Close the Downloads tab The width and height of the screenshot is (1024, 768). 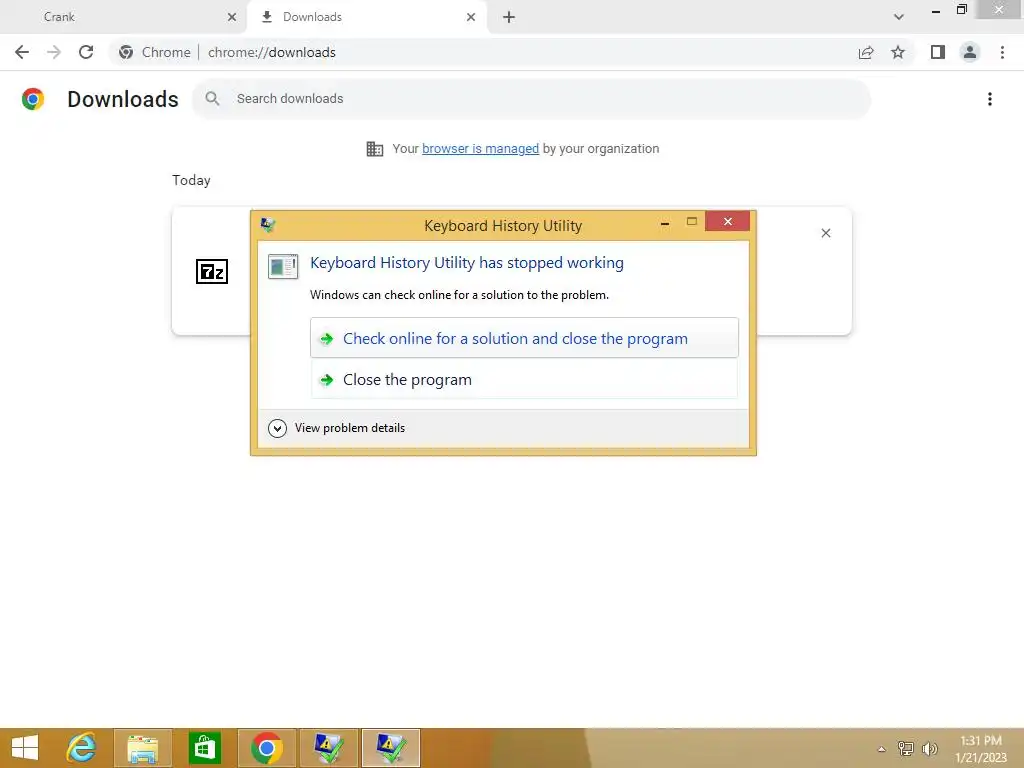[471, 17]
